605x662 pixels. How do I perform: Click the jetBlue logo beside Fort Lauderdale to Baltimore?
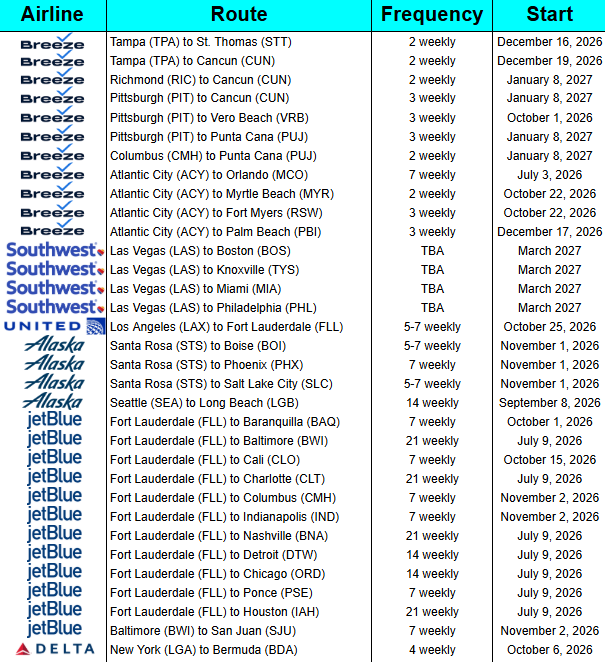tap(54, 440)
